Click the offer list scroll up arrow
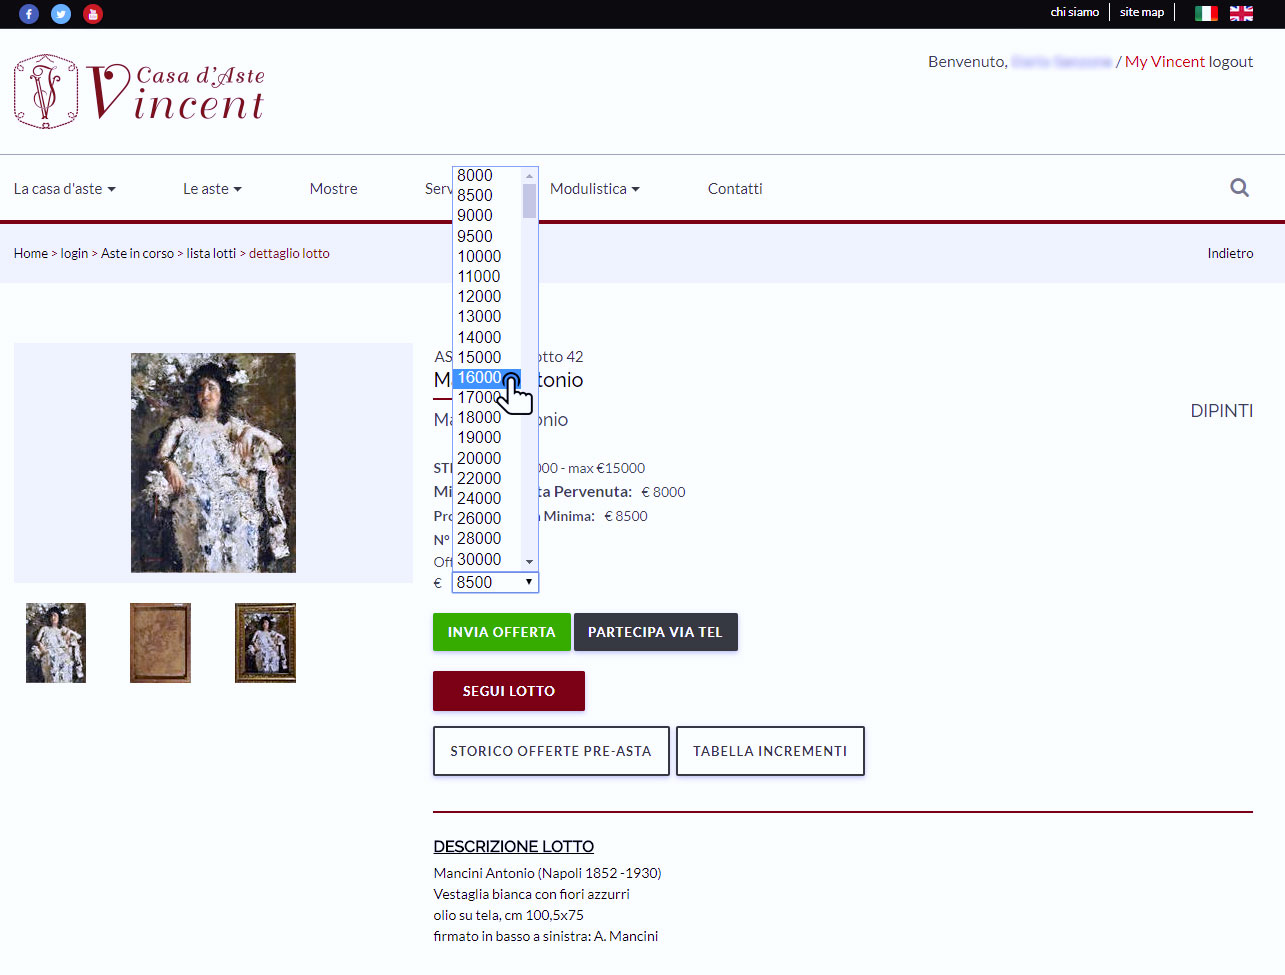Image resolution: width=1285 pixels, height=975 pixels. pyautogui.click(x=529, y=175)
